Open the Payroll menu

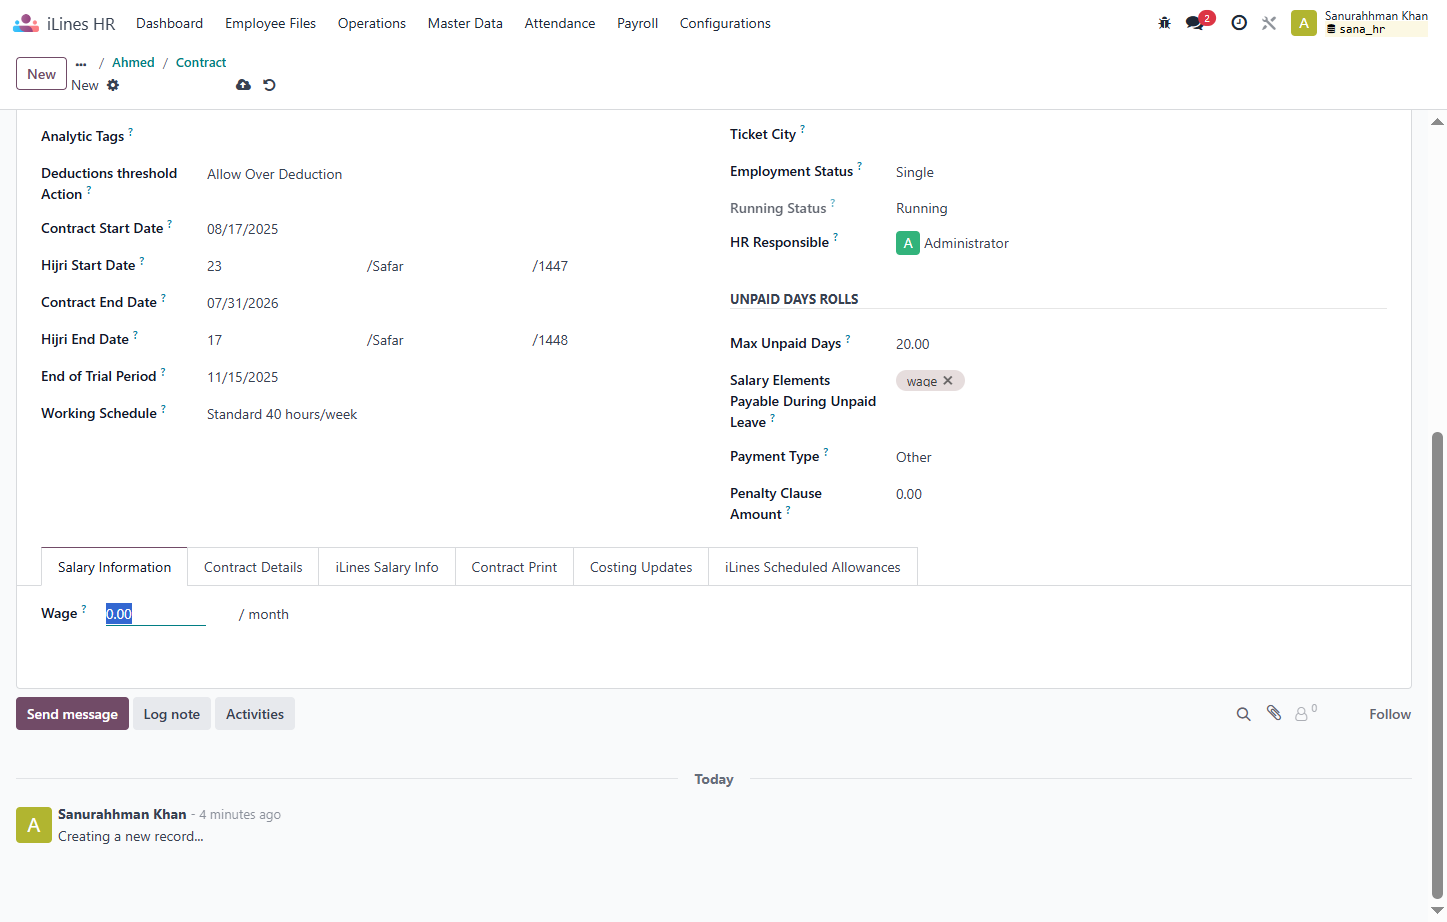tap(637, 23)
